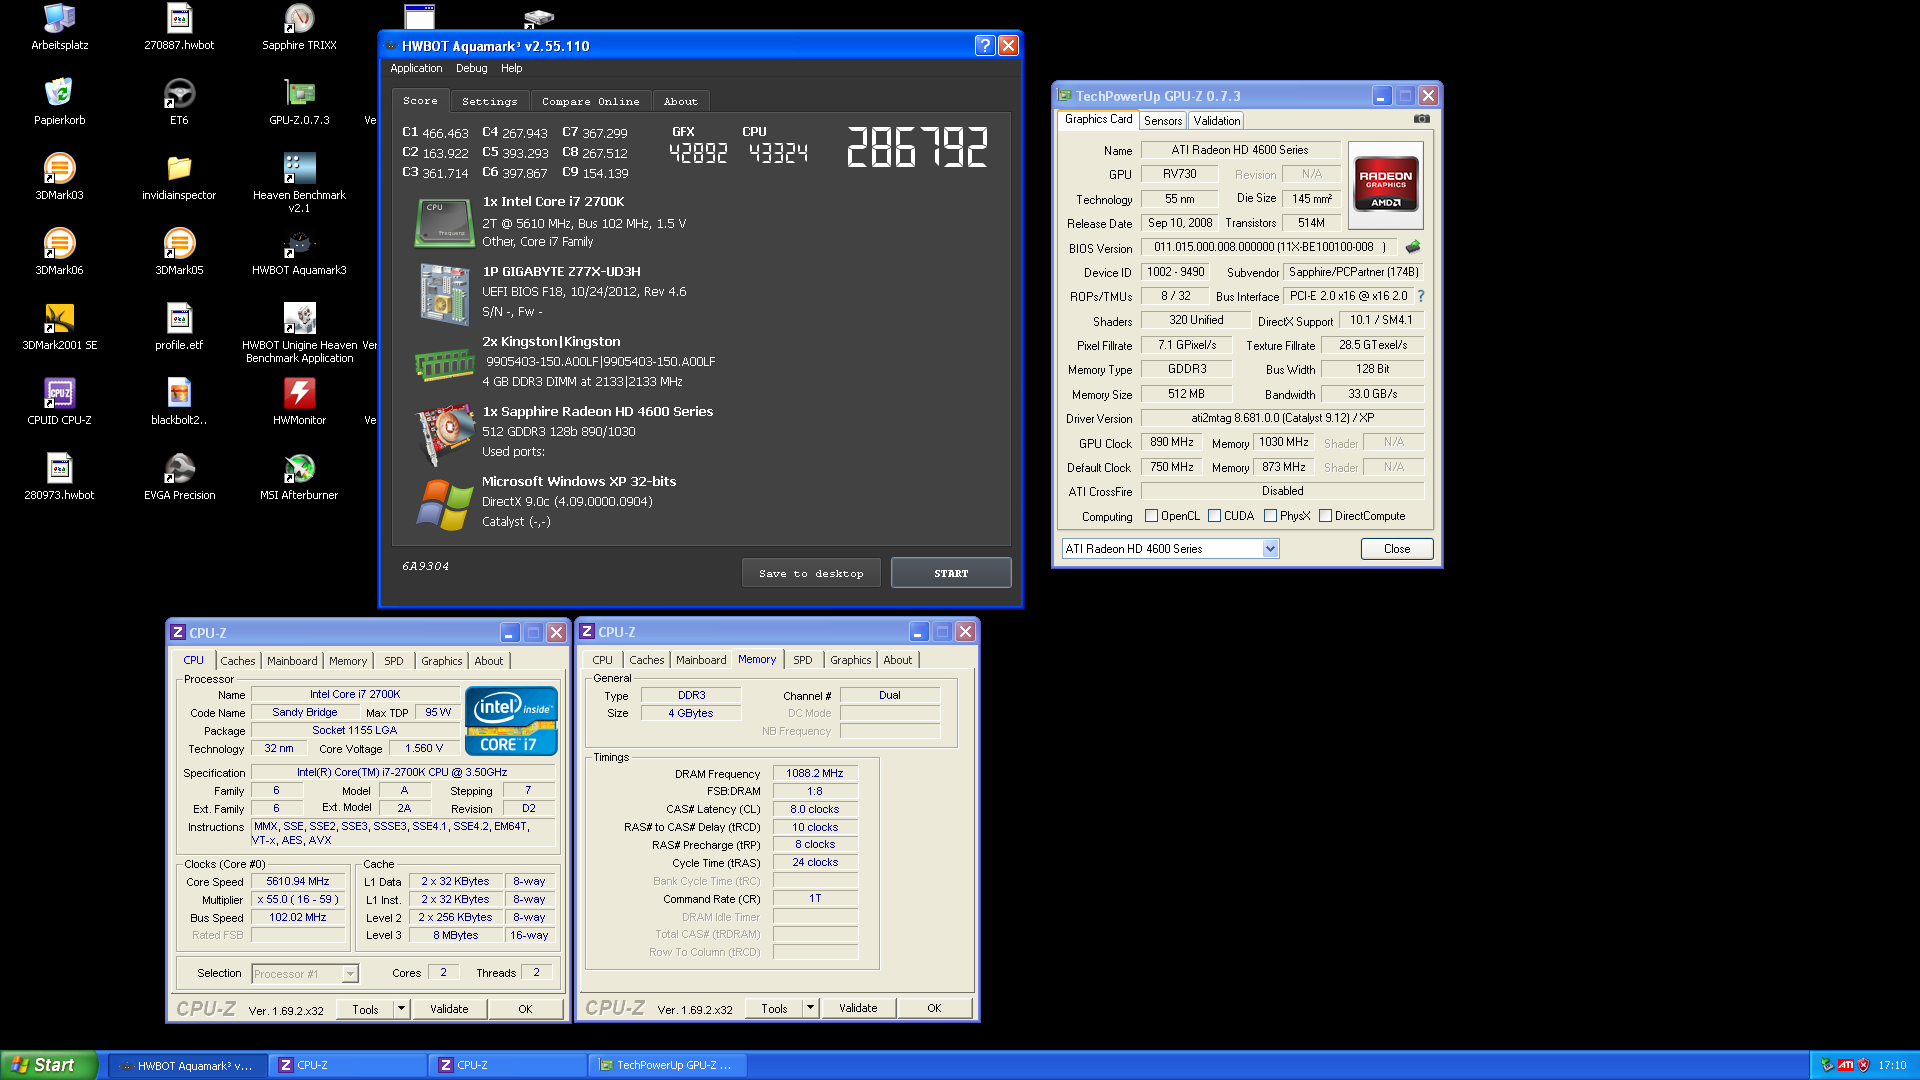Open the Papierkorb recycle bin icon
The width and height of the screenshot is (1920, 1080).
(x=60, y=101)
